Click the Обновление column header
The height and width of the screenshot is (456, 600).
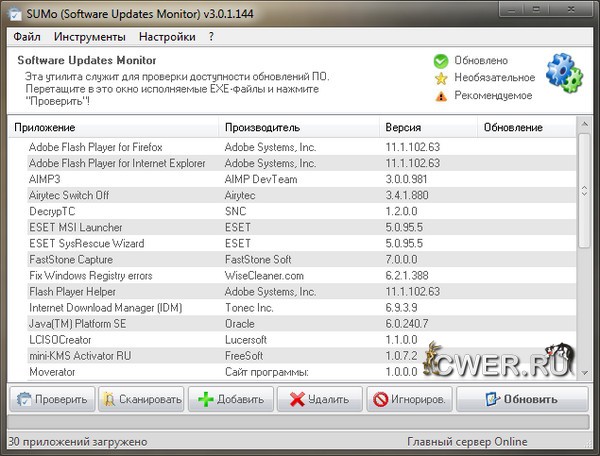(x=525, y=128)
